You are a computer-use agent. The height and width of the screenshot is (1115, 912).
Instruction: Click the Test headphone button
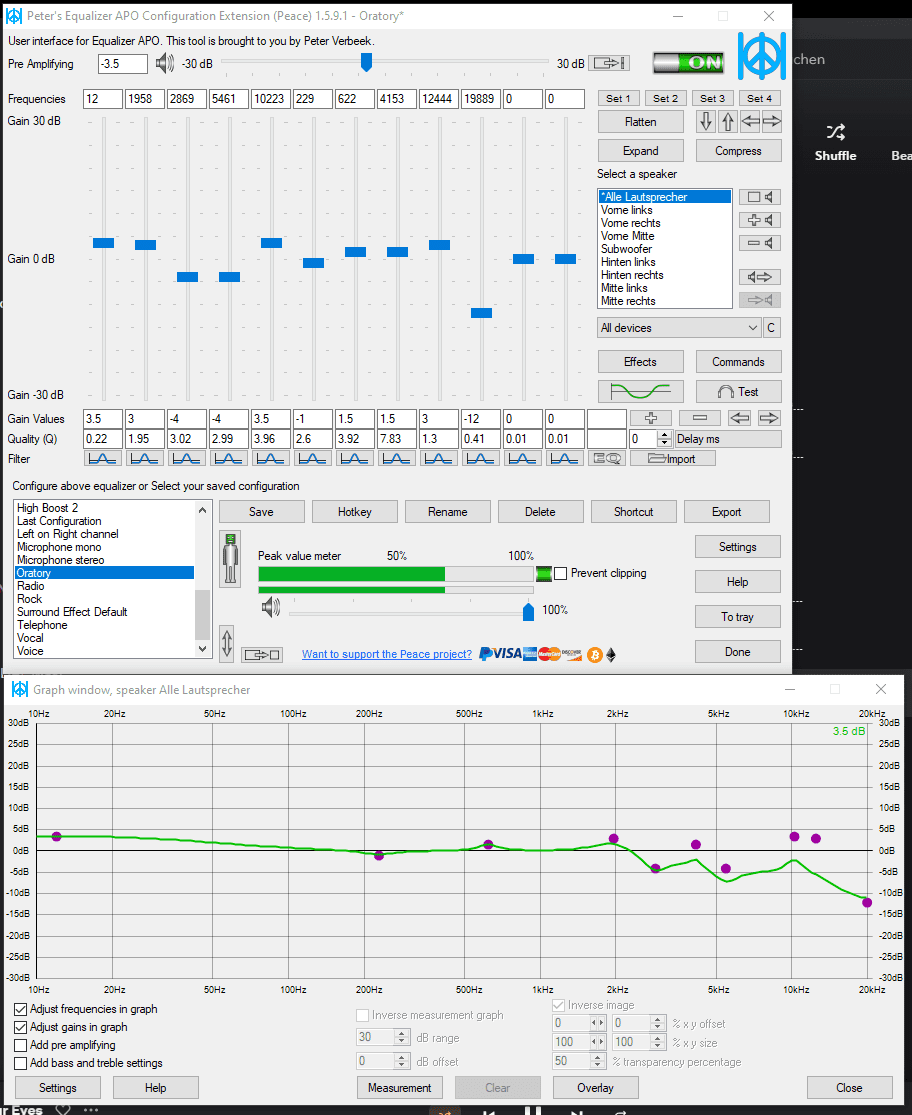[x=739, y=392]
